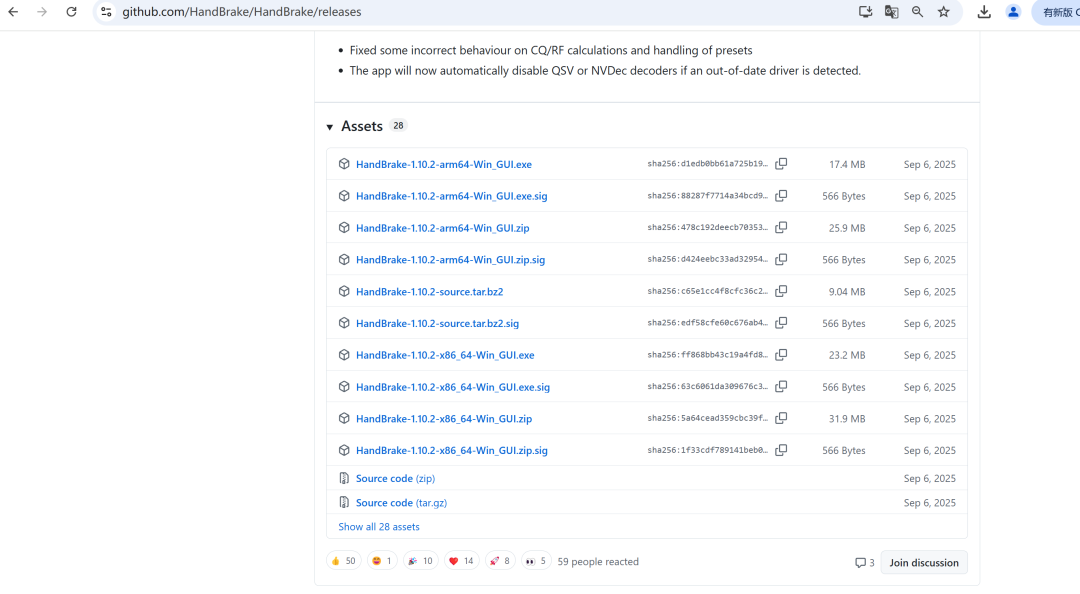This screenshot has height=594, width=1080.
Task: Click the translate page icon
Action: point(891,12)
